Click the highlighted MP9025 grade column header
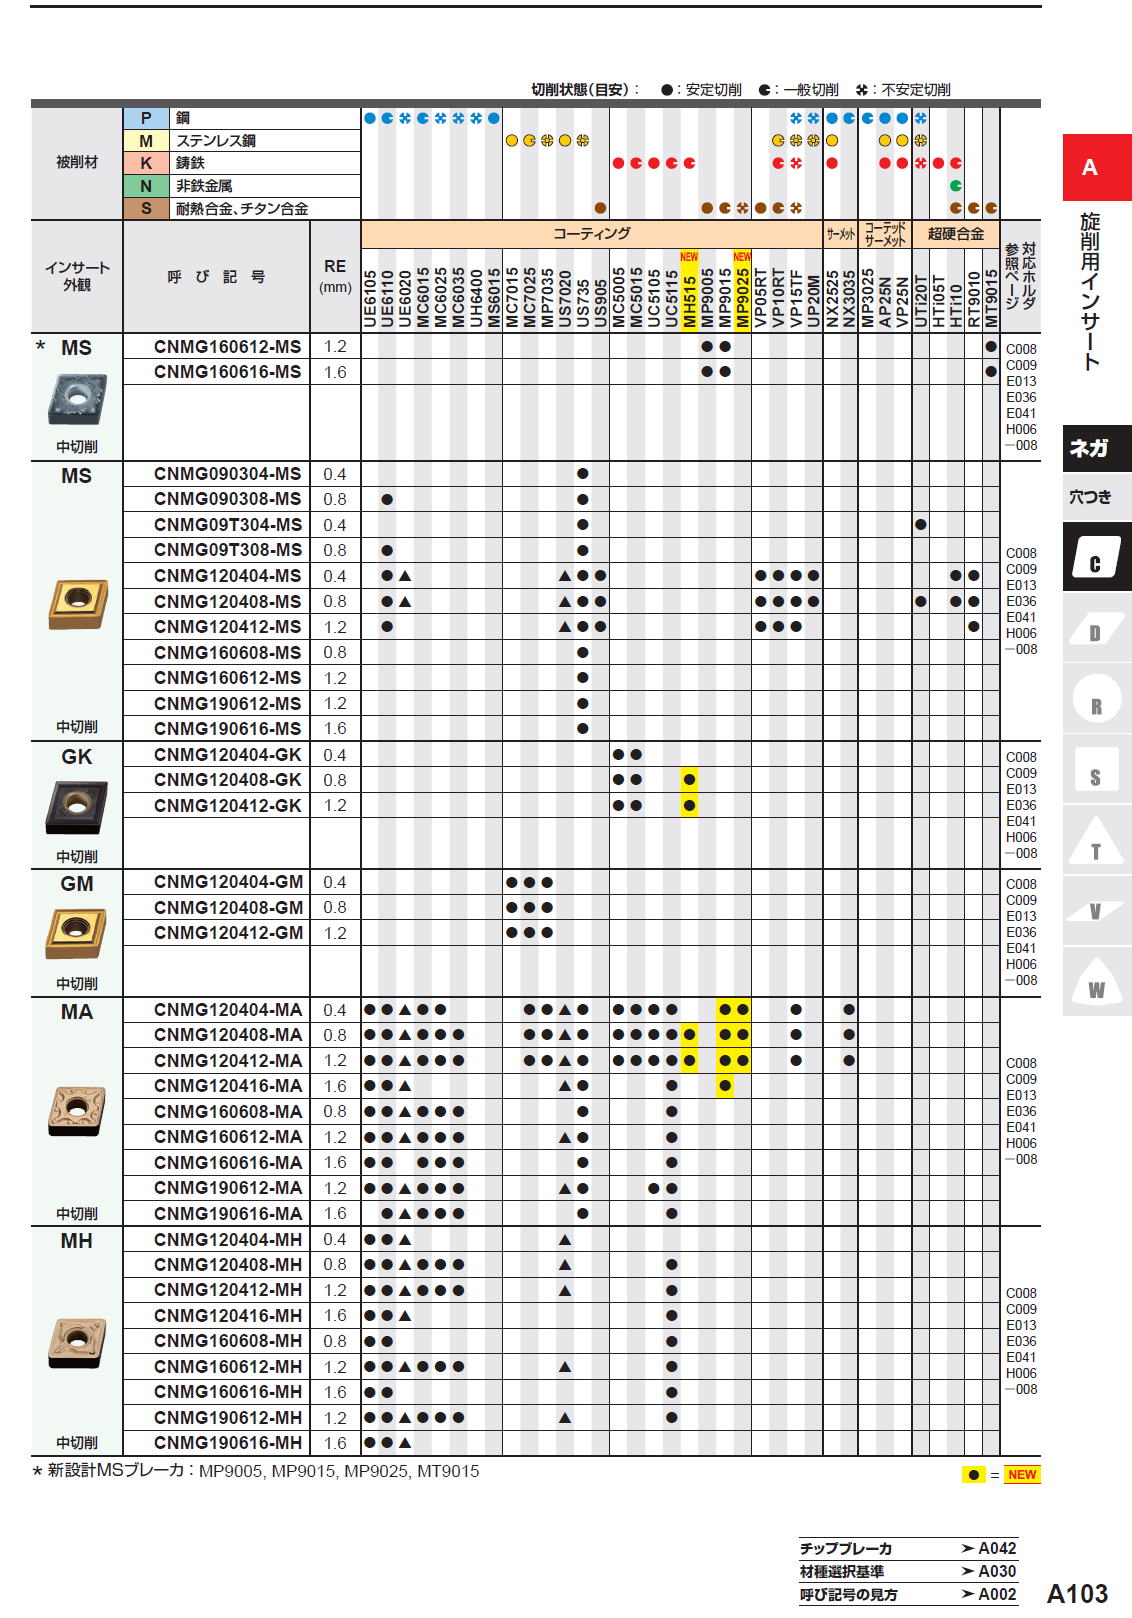 coord(742,290)
